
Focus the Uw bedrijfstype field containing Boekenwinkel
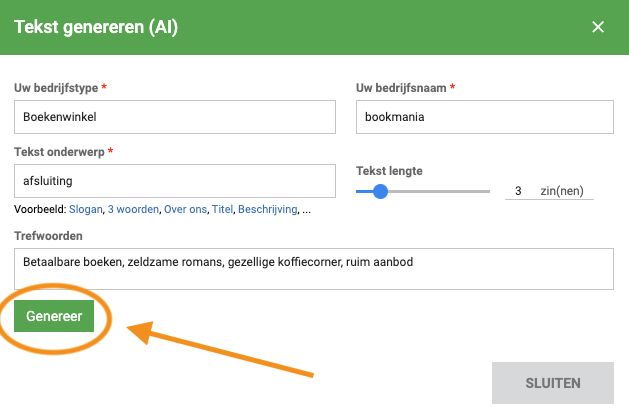point(175,116)
